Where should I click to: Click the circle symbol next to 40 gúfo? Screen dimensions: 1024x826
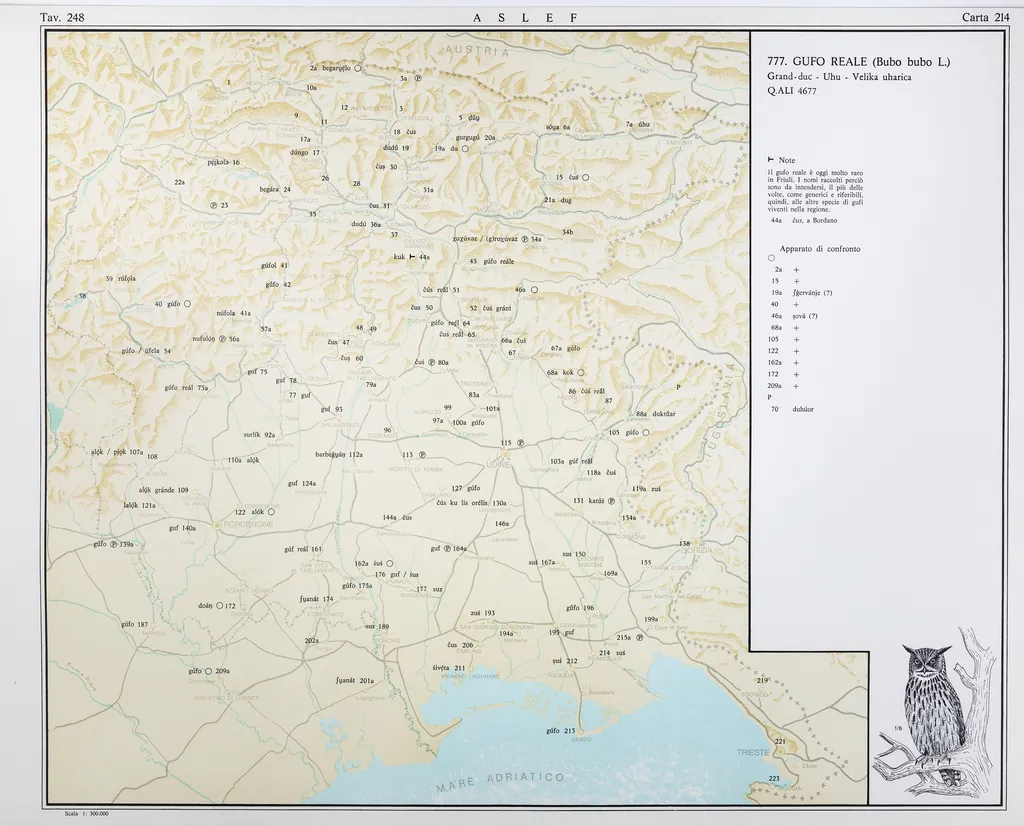pyautogui.click(x=187, y=304)
